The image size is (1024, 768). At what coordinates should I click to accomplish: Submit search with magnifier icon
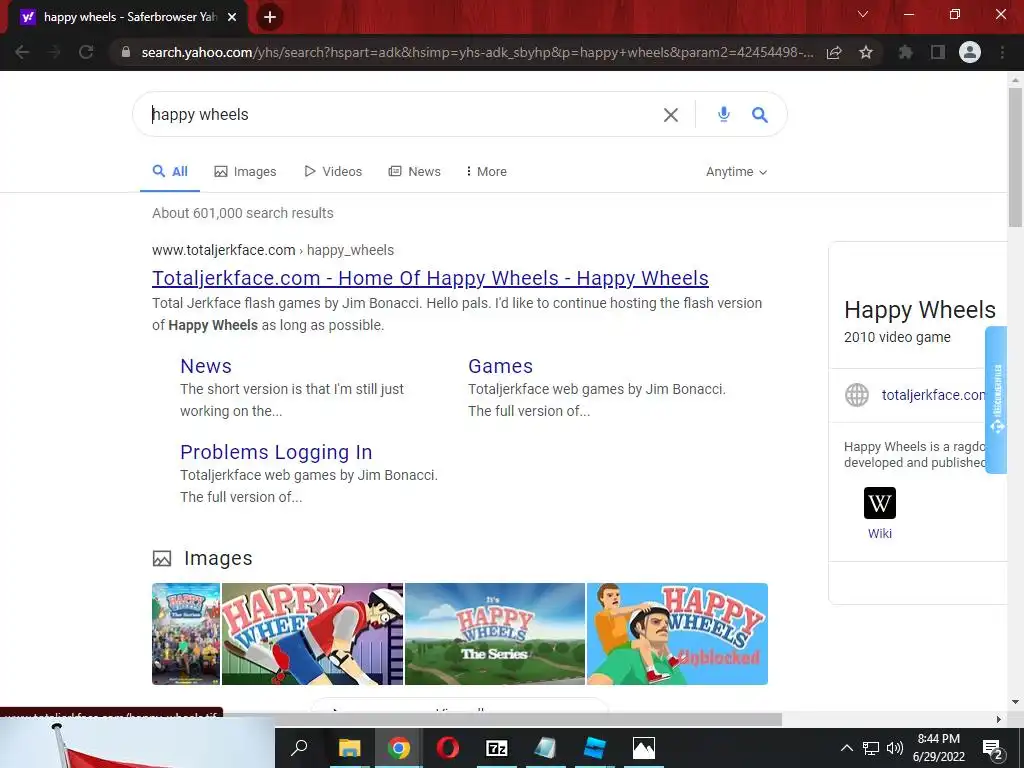(x=760, y=115)
